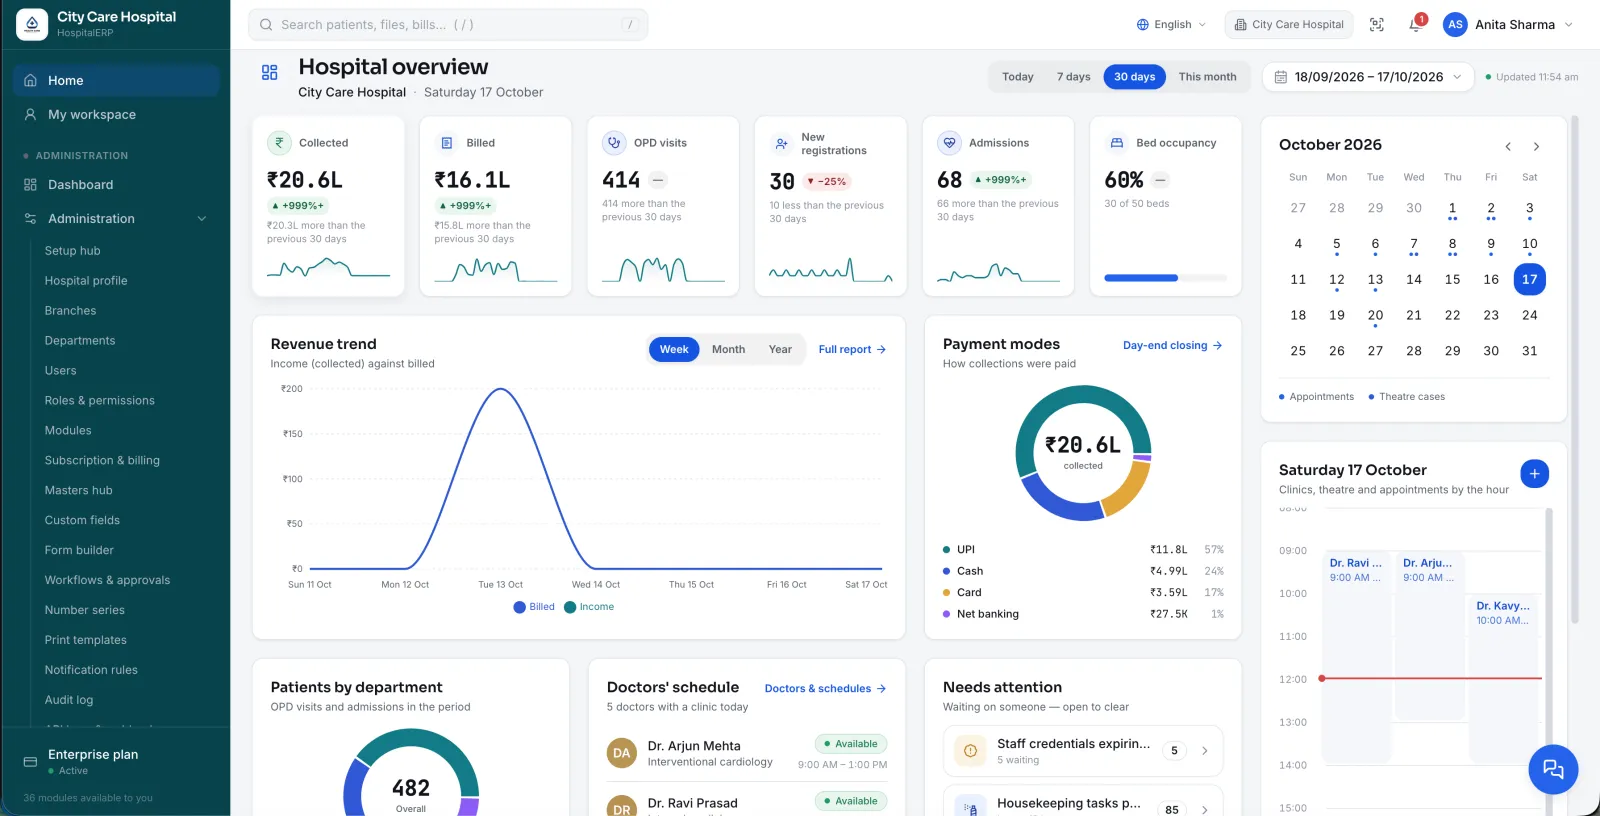Image resolution: width=1600 pixels, height=816 pixels.
Task: Open the Day-end closing link
Action: [1172, 346]
